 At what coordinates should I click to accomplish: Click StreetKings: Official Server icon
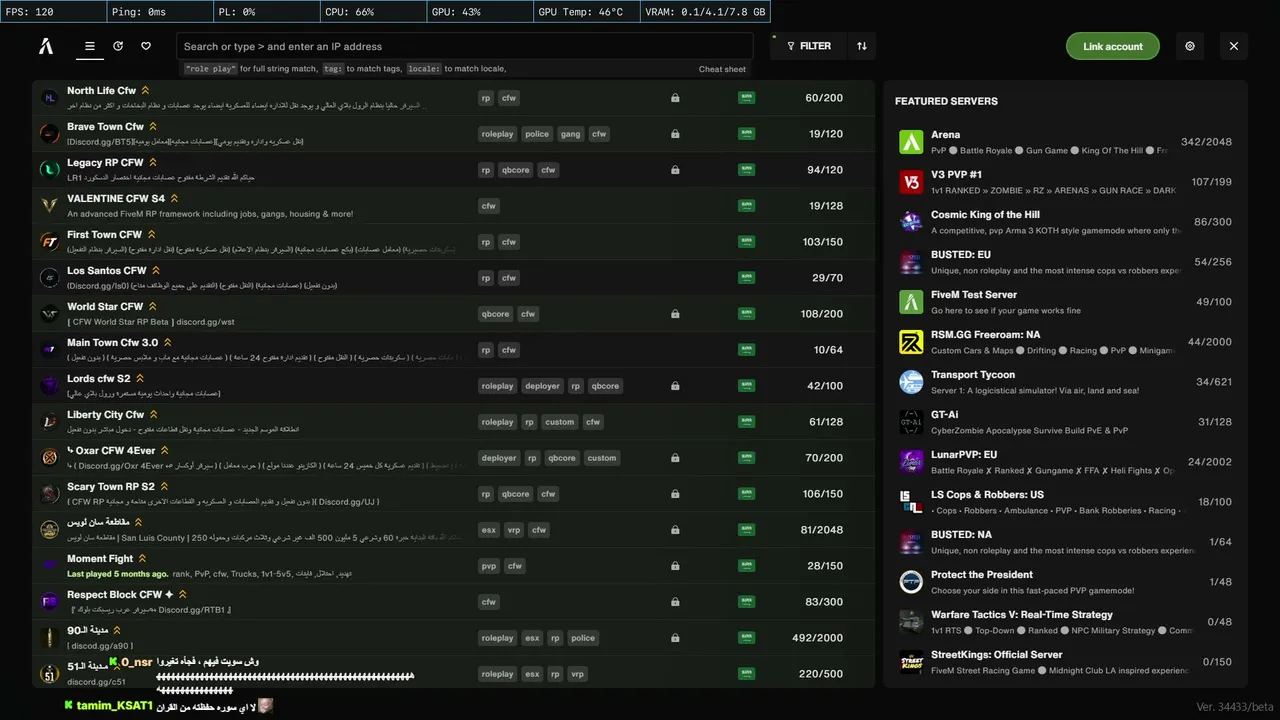click(x=911, y=662)
